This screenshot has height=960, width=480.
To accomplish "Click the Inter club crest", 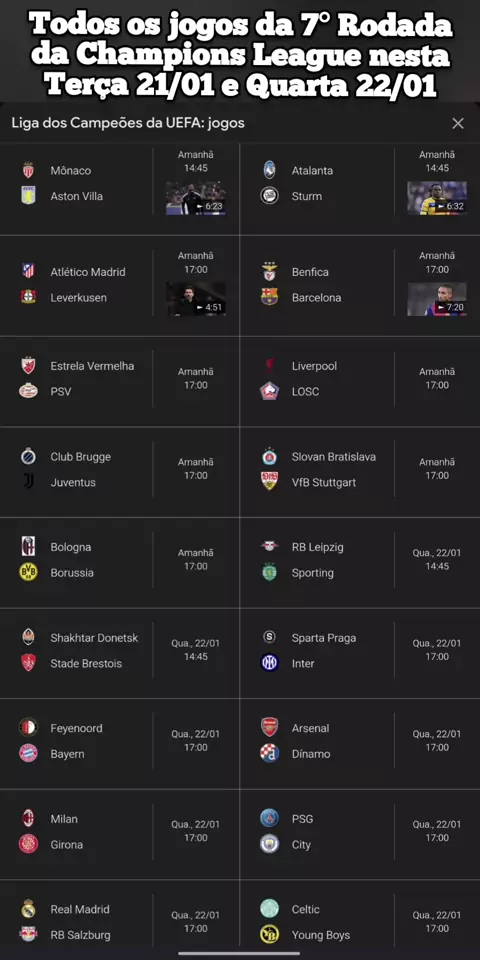I will click(269, 663).
